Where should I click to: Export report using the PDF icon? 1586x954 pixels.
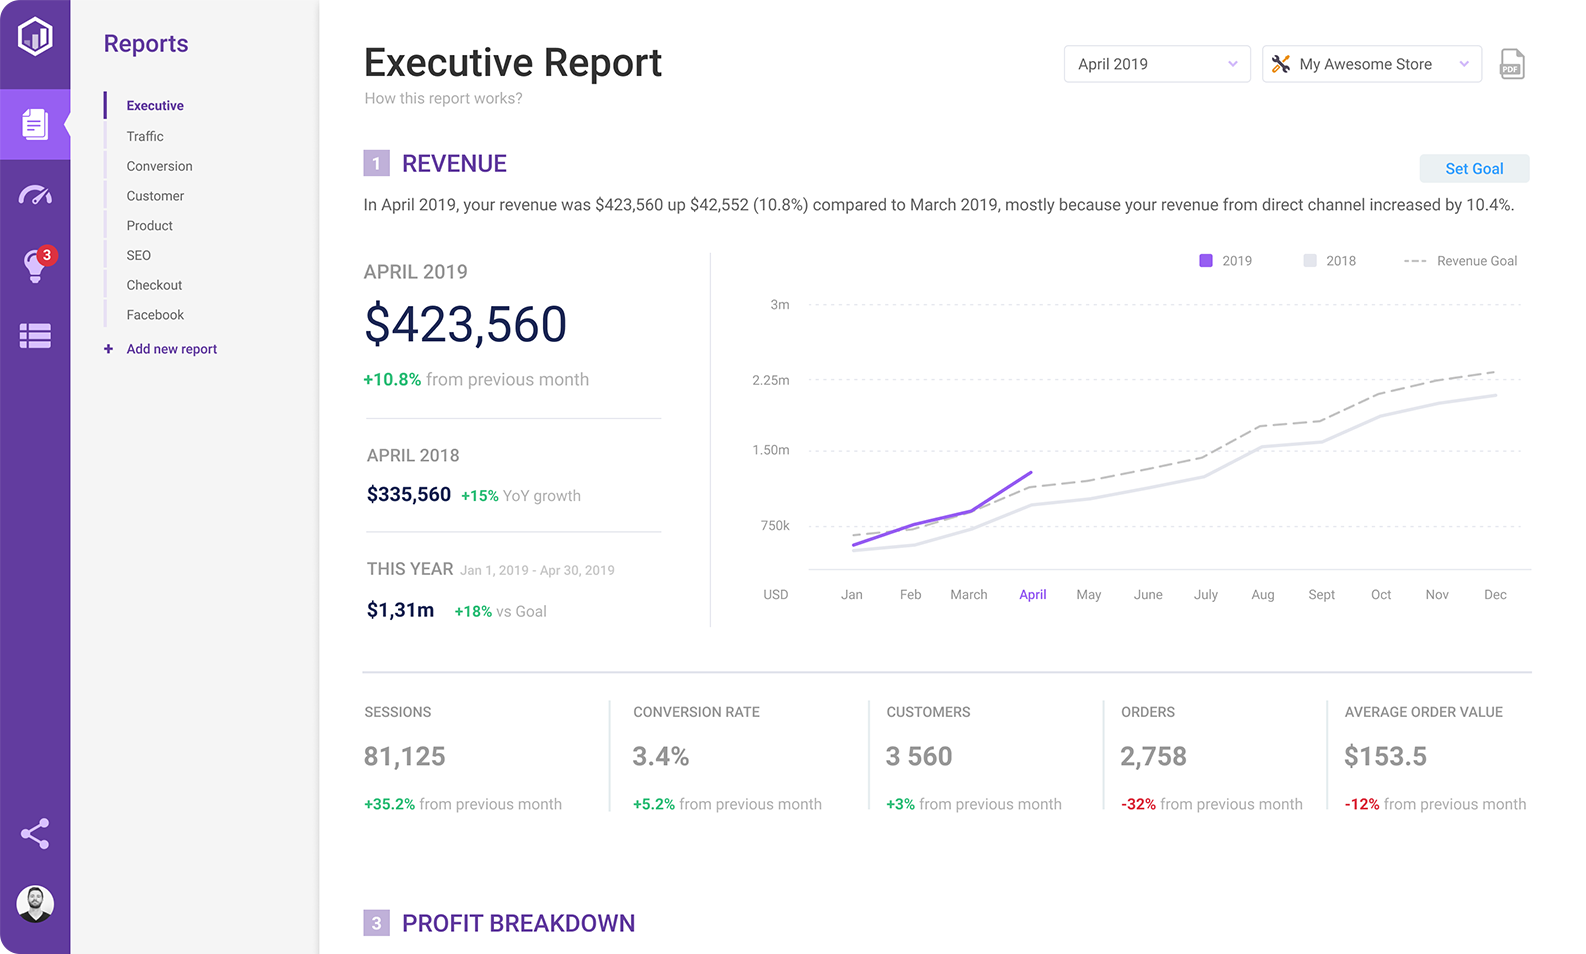coord(1511,65)
